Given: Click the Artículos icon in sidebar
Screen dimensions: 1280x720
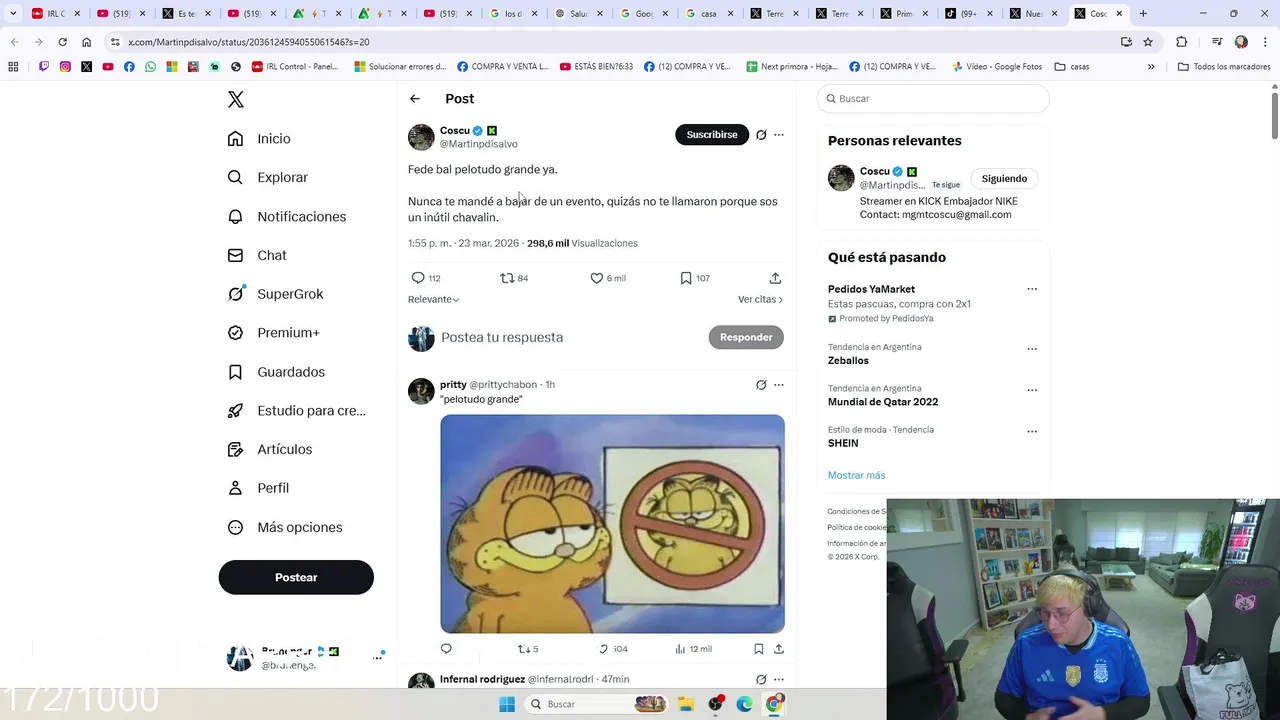Looking at the screenshot, I should pyautogui.click(x=236, y=450).
